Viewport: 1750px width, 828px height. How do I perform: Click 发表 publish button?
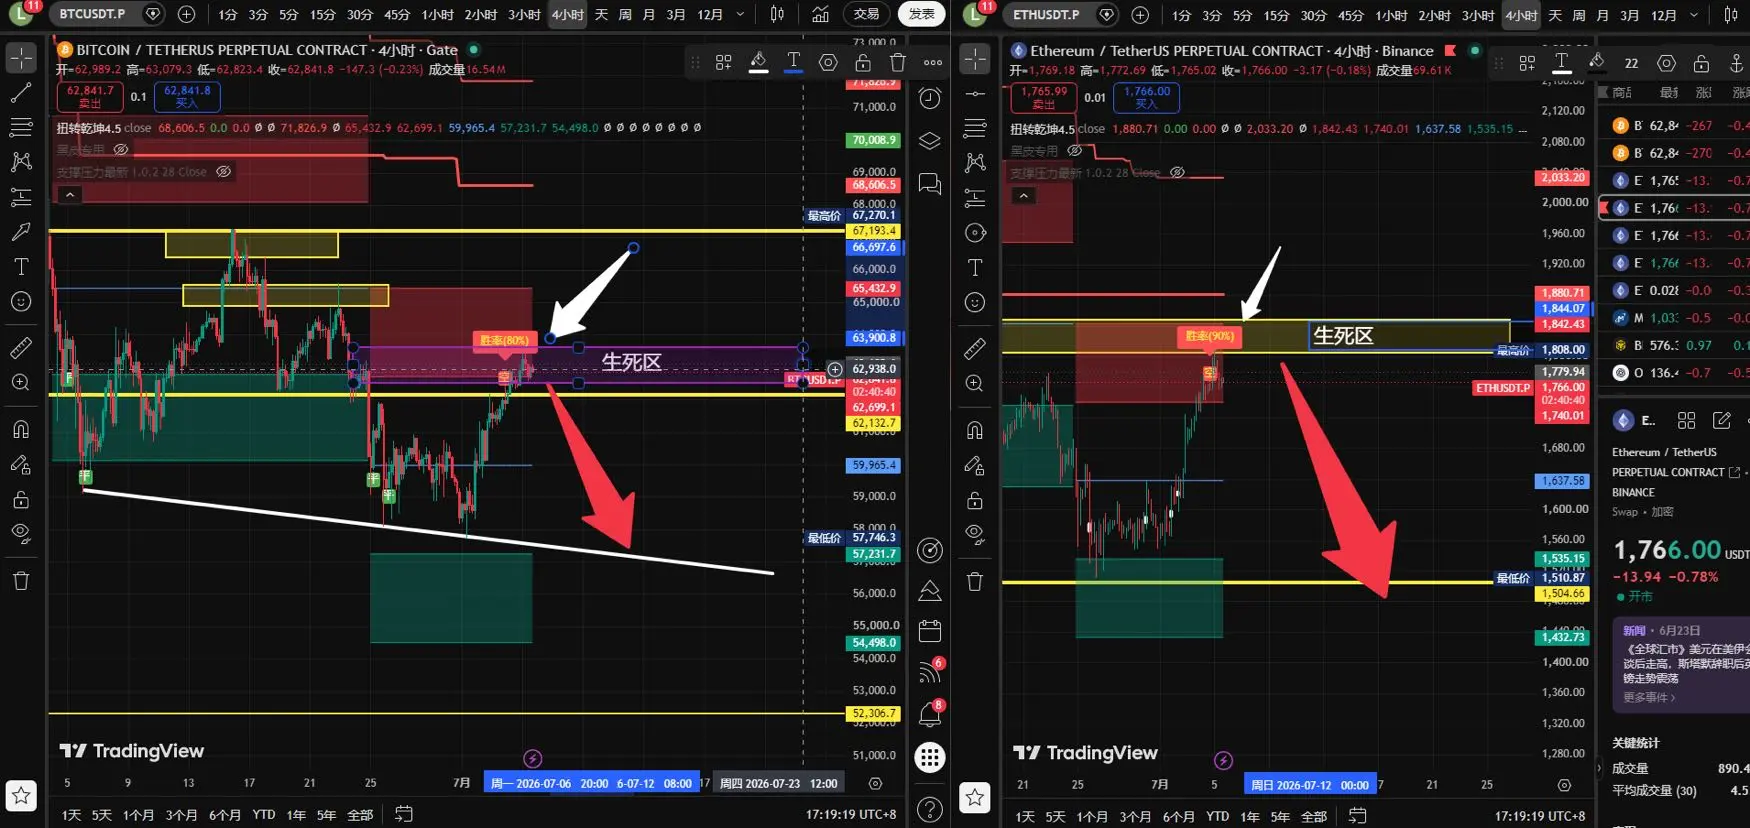coord(922,14)
